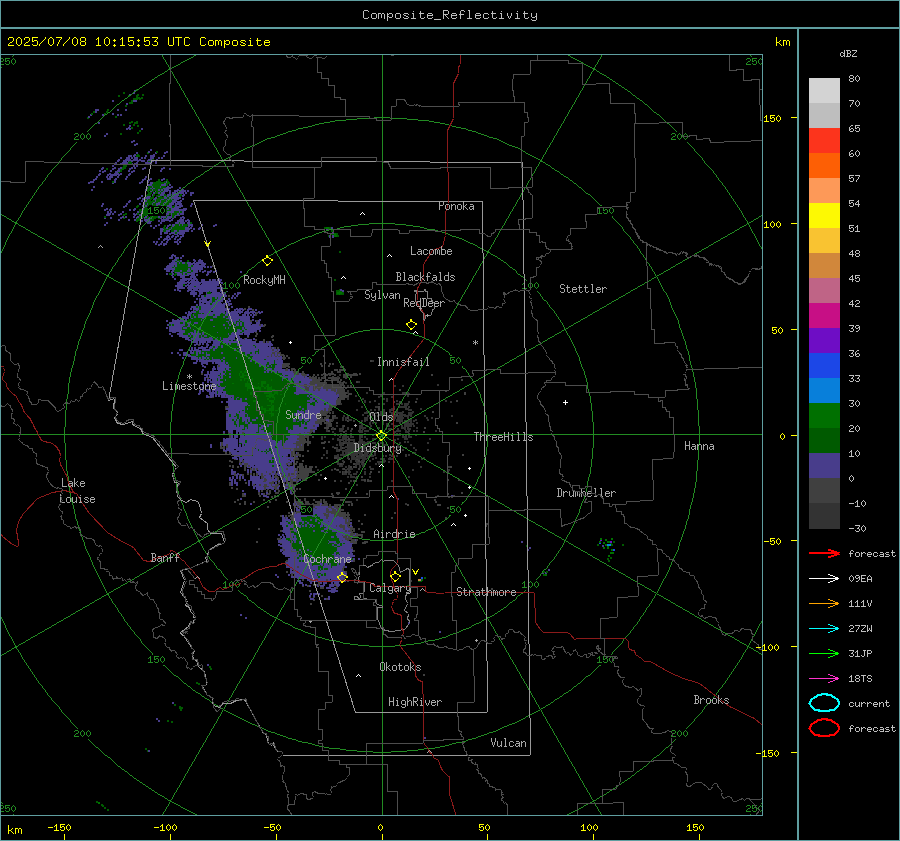Click the Okotoks town label

[400, 667]
